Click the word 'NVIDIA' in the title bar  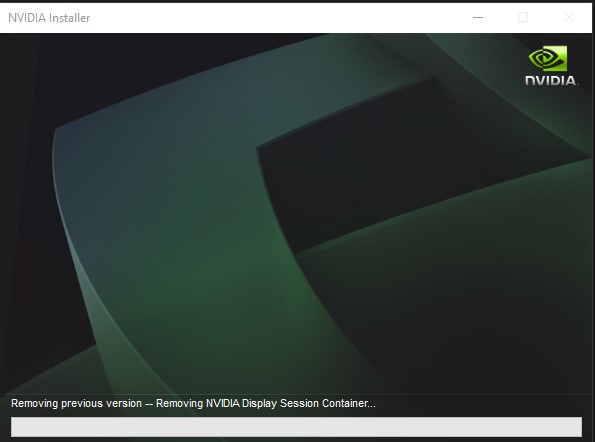[x=27, y=18]
